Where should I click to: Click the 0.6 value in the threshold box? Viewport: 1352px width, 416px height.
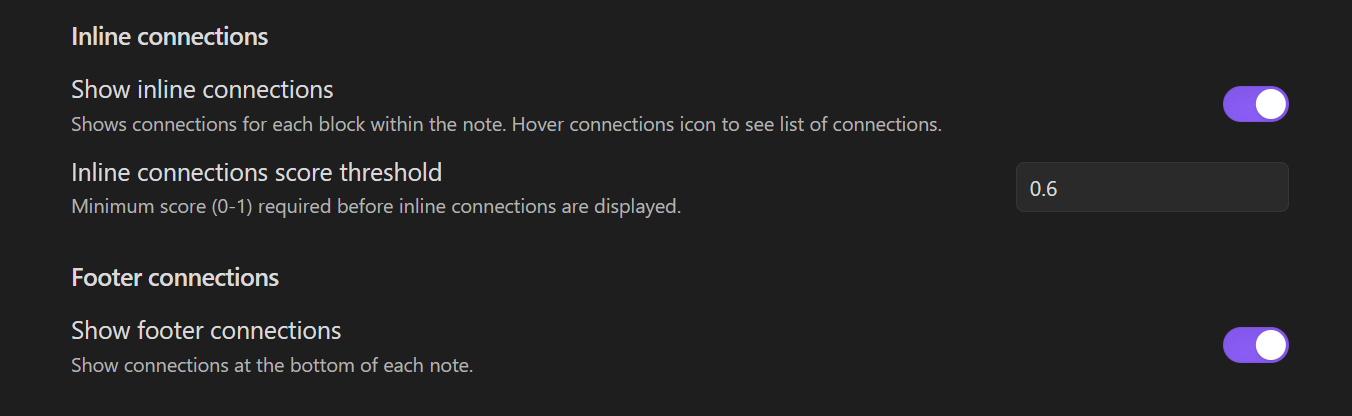[x=1043, y=188]
